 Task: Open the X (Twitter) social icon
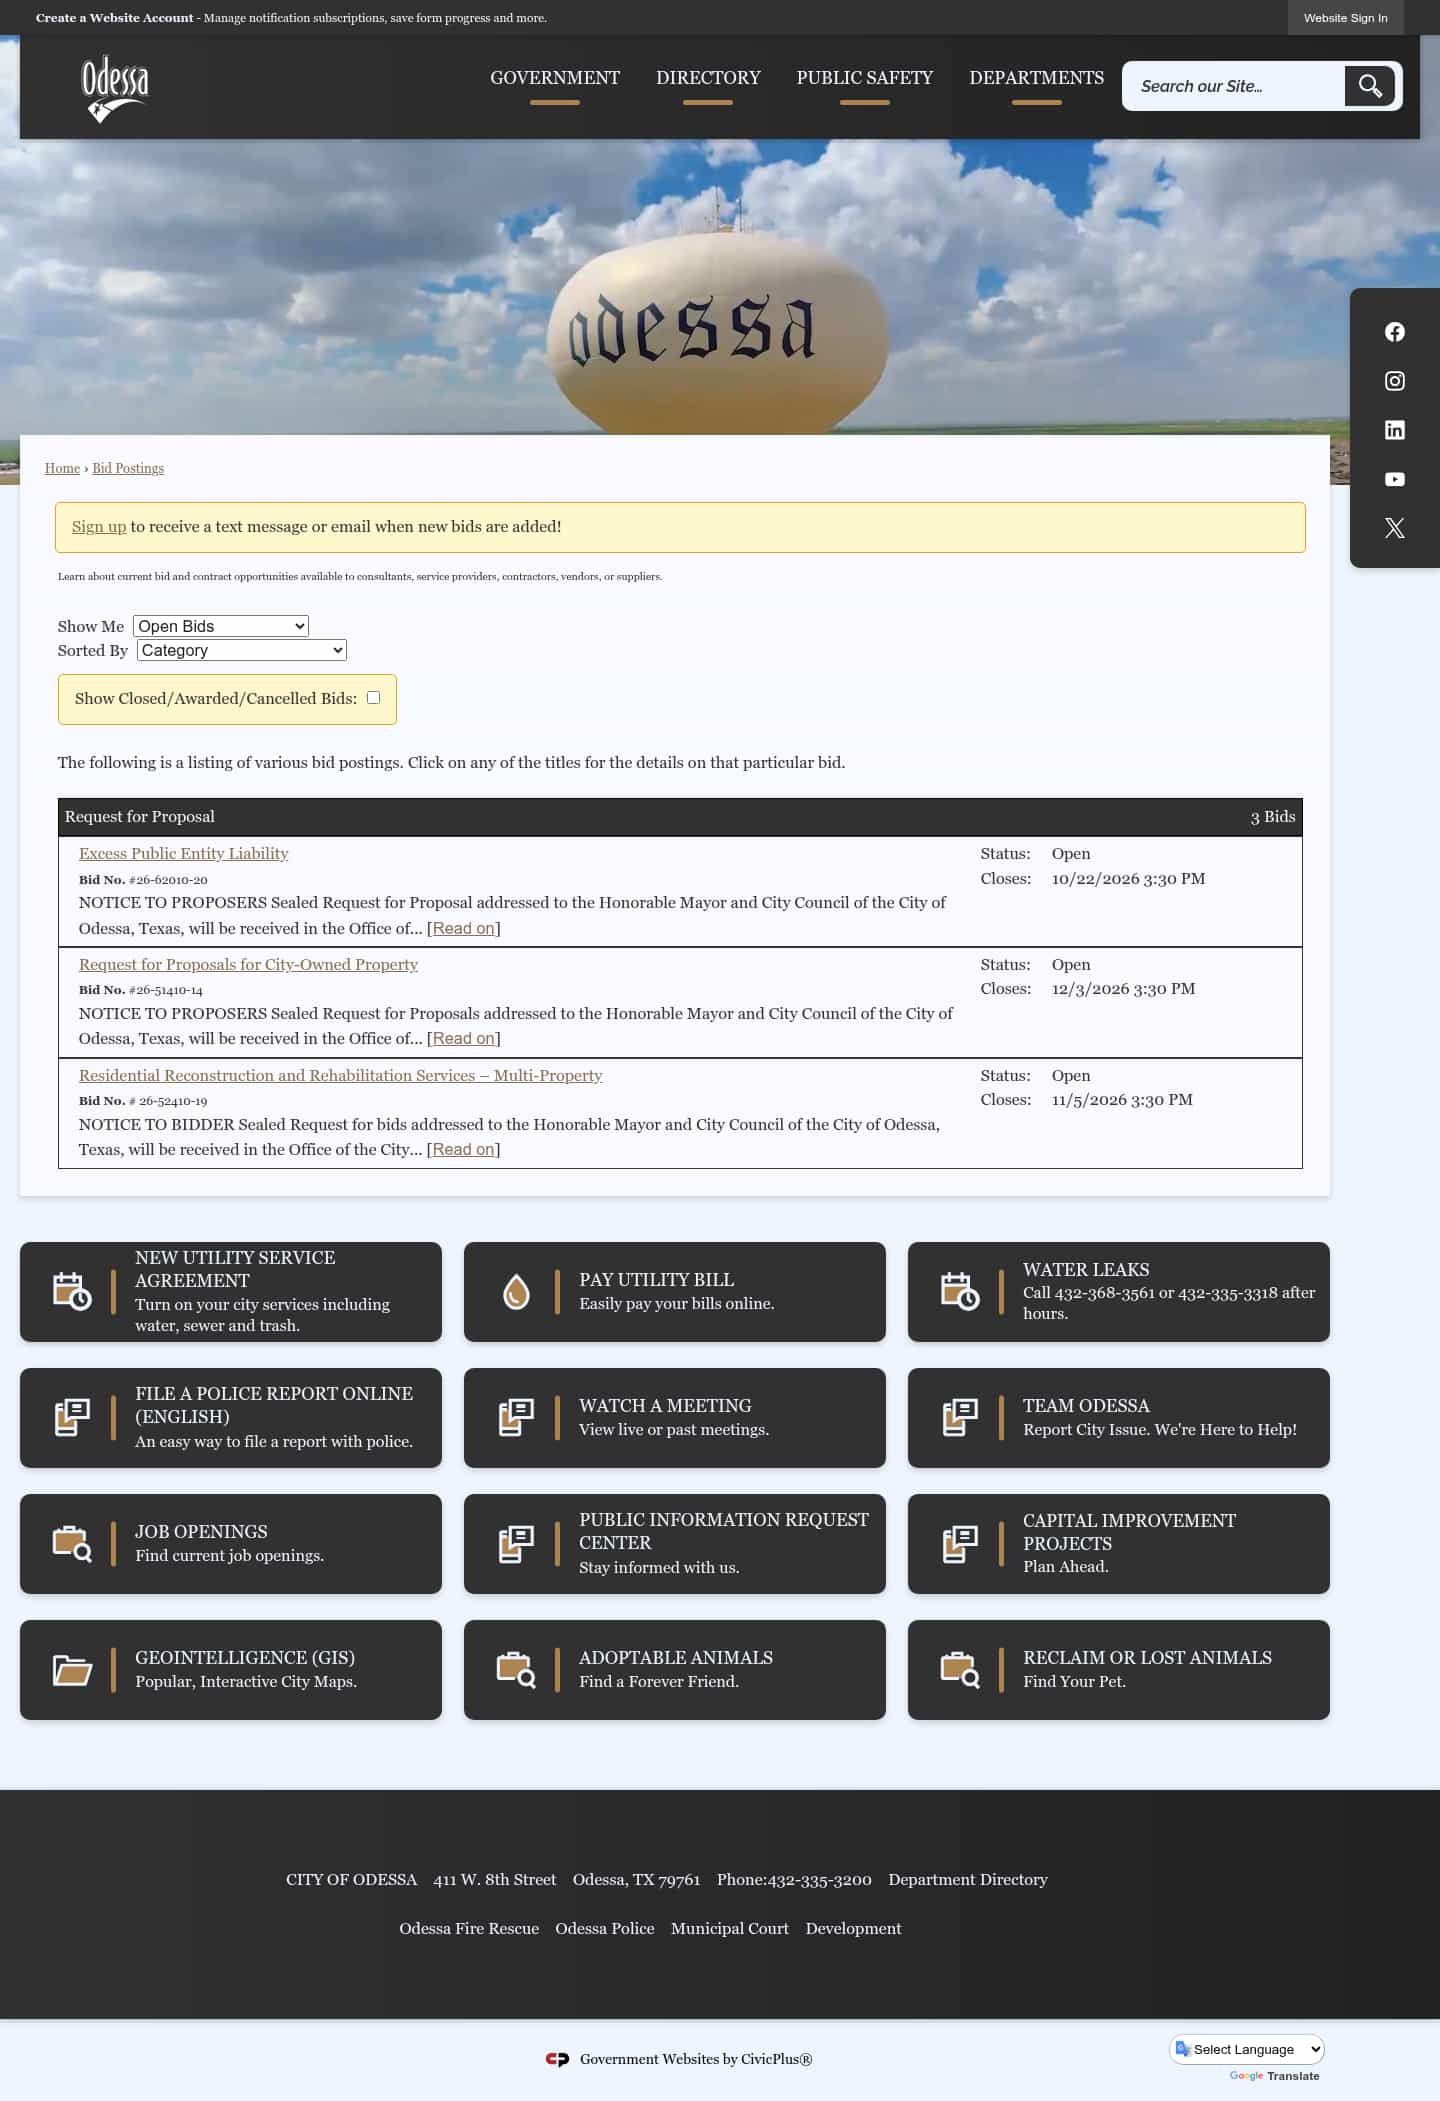(x=1395, y=528)
